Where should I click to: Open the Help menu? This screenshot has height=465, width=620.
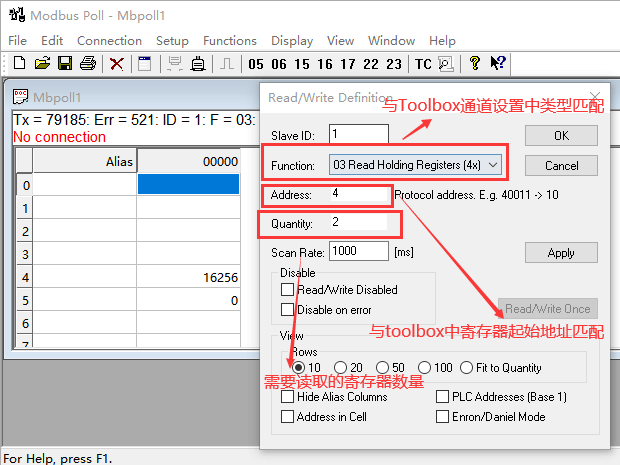(x=442, y=41)
